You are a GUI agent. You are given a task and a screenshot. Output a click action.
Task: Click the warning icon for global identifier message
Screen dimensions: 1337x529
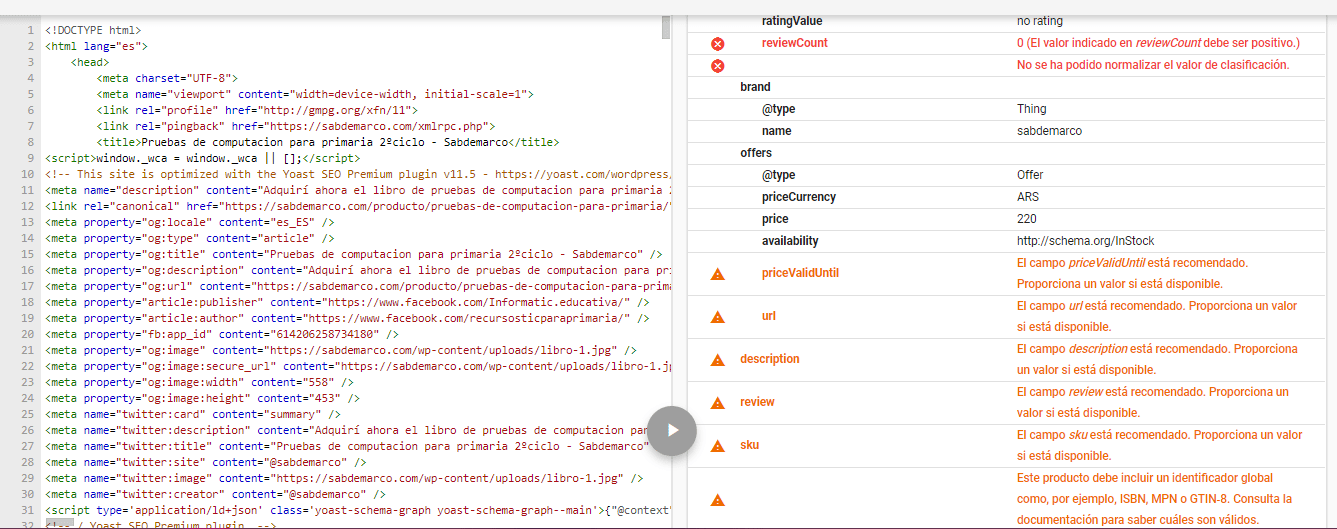coord(717,499)
